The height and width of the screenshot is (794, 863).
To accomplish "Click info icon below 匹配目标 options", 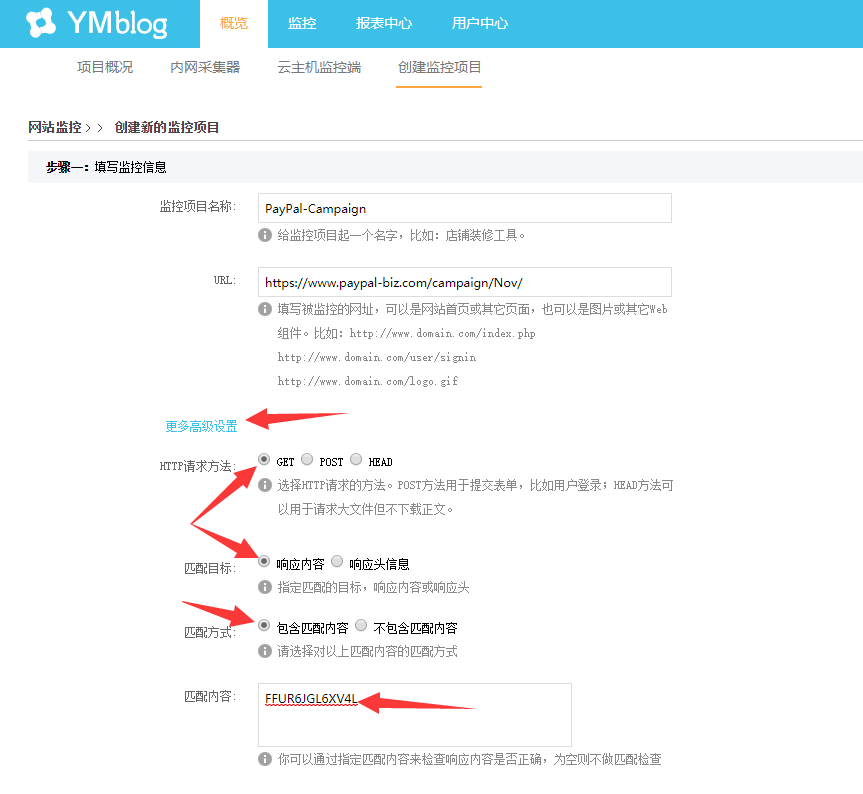I will tap(265, 587).
